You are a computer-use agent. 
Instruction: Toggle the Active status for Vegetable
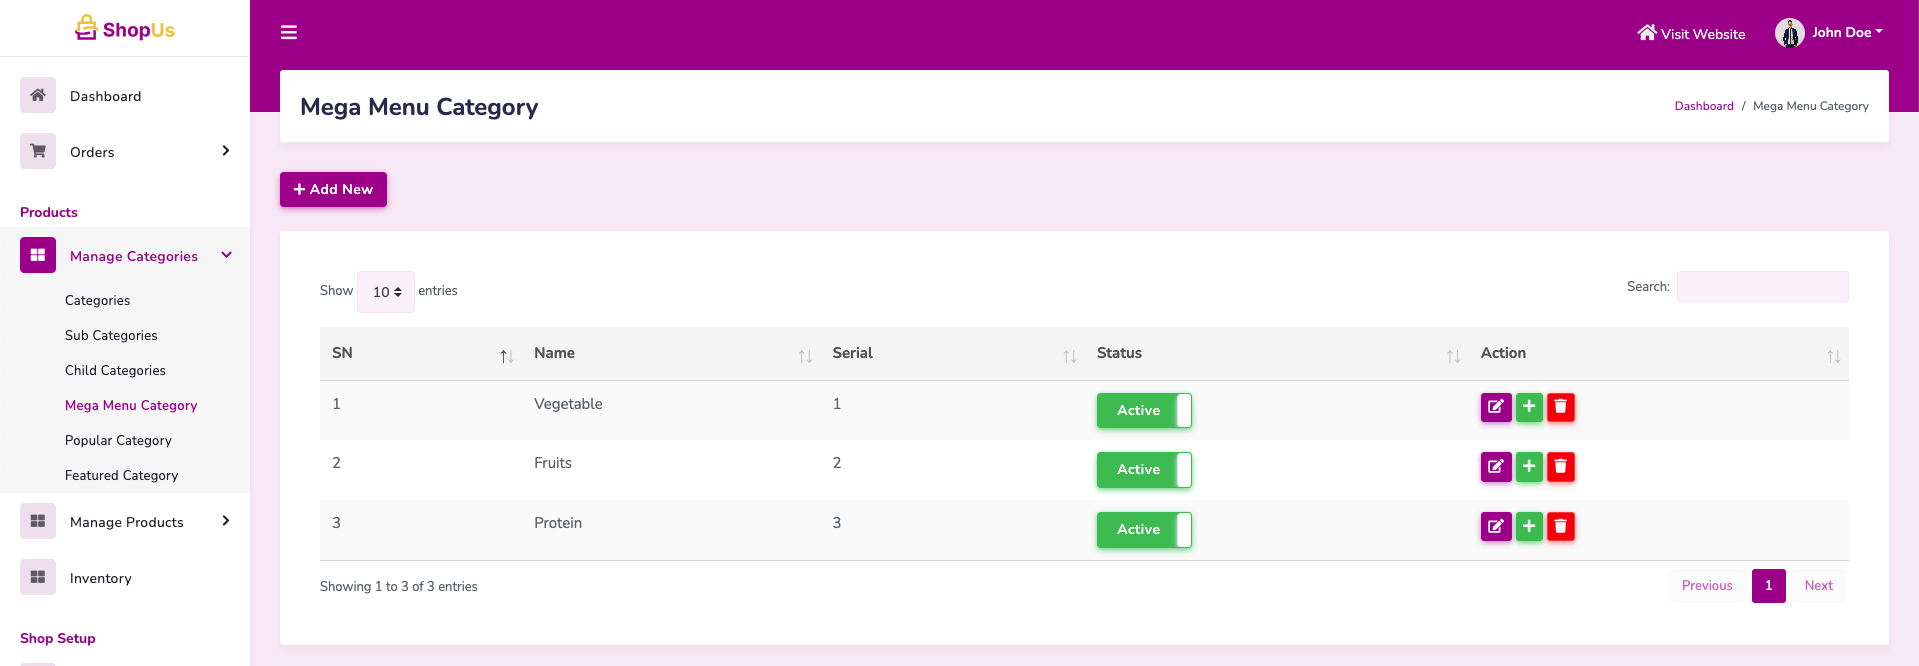pos(1143,410)
